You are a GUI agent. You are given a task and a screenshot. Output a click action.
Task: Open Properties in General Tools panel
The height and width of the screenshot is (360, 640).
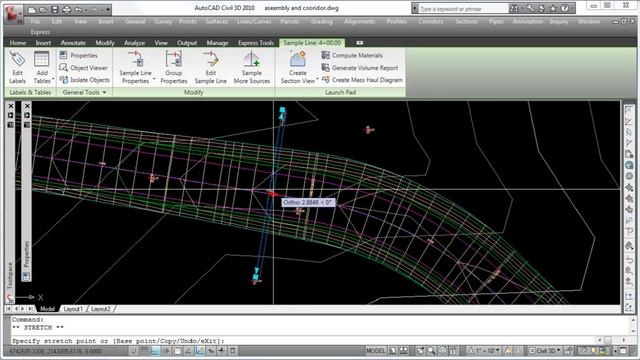click(x=79, y=55)
